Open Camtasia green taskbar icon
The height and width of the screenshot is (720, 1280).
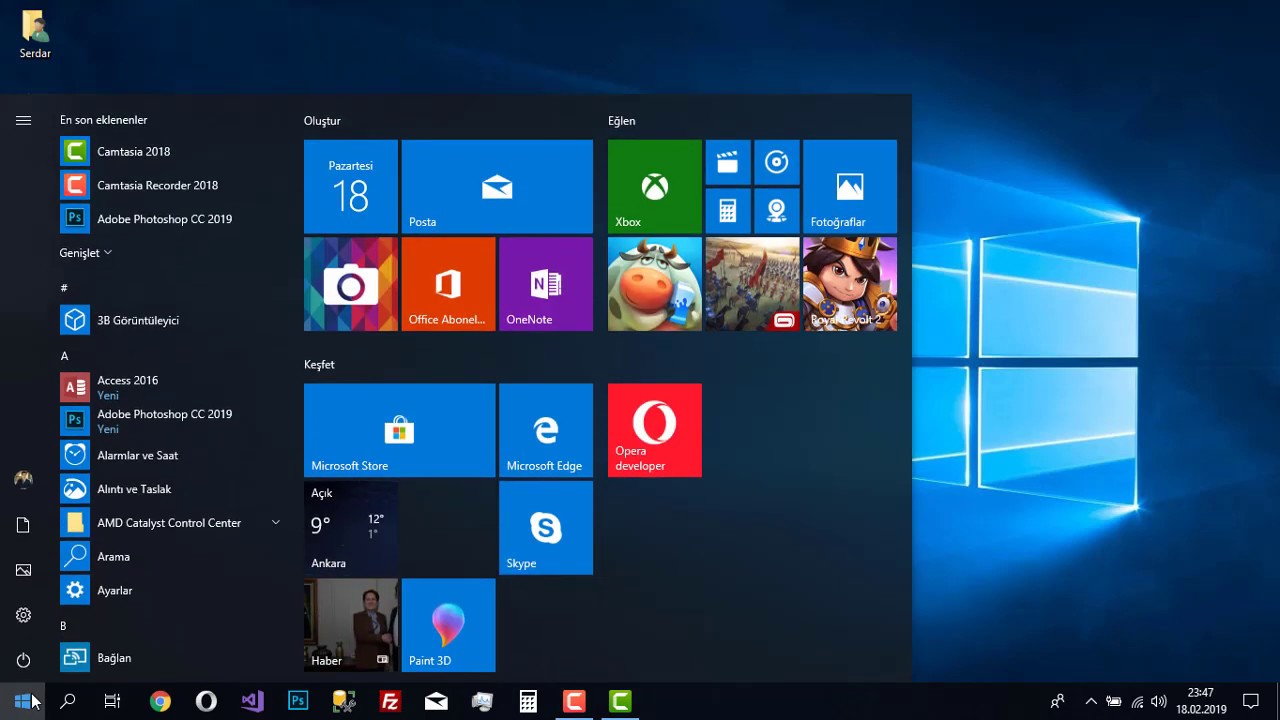point(620,701)
